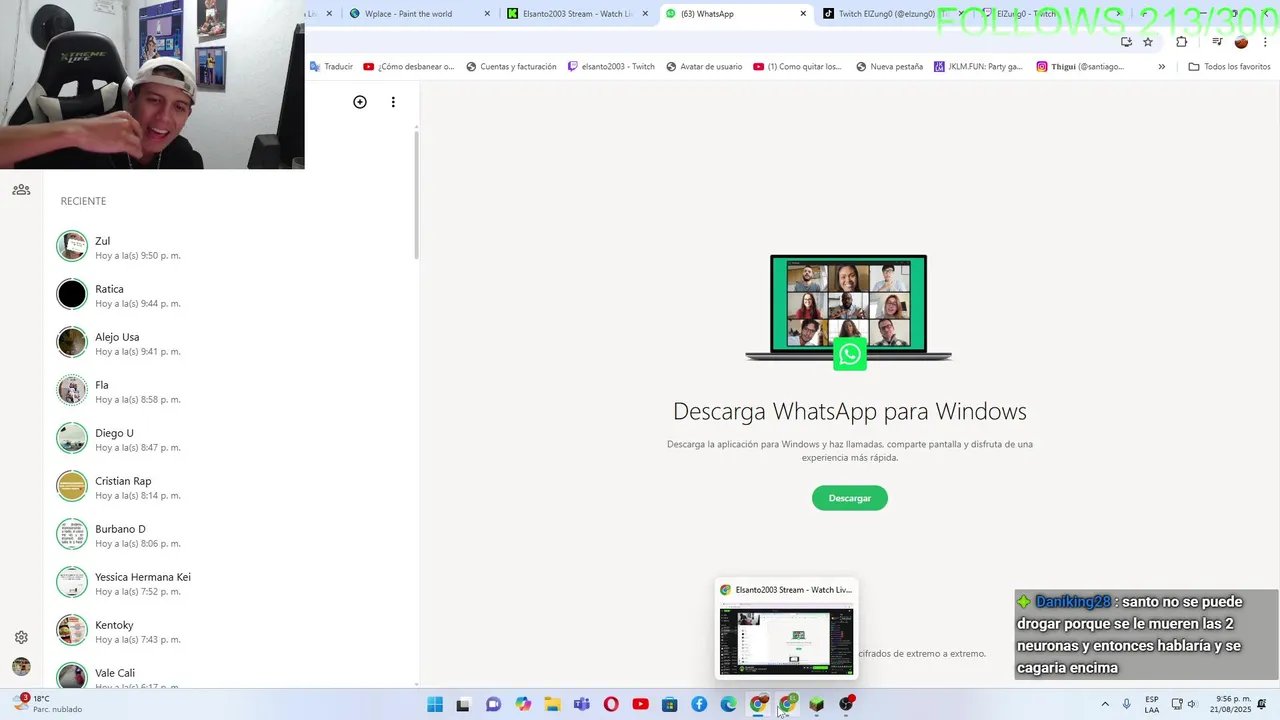Expand hidden bookmarks chevron

coord(1161,67)
